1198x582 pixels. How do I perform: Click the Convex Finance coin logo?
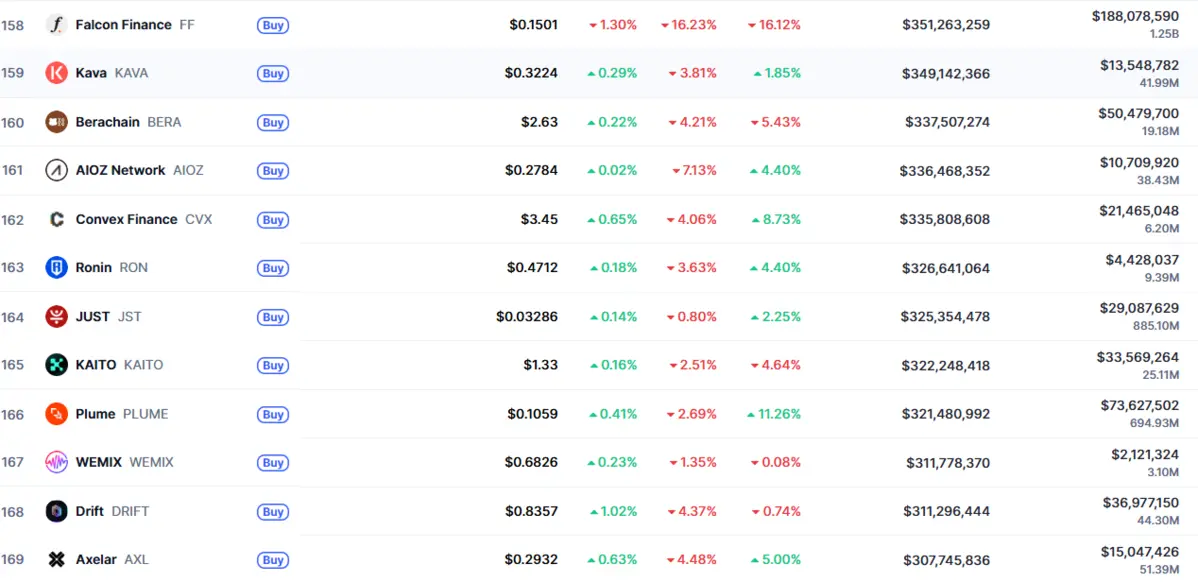[56, 219]
